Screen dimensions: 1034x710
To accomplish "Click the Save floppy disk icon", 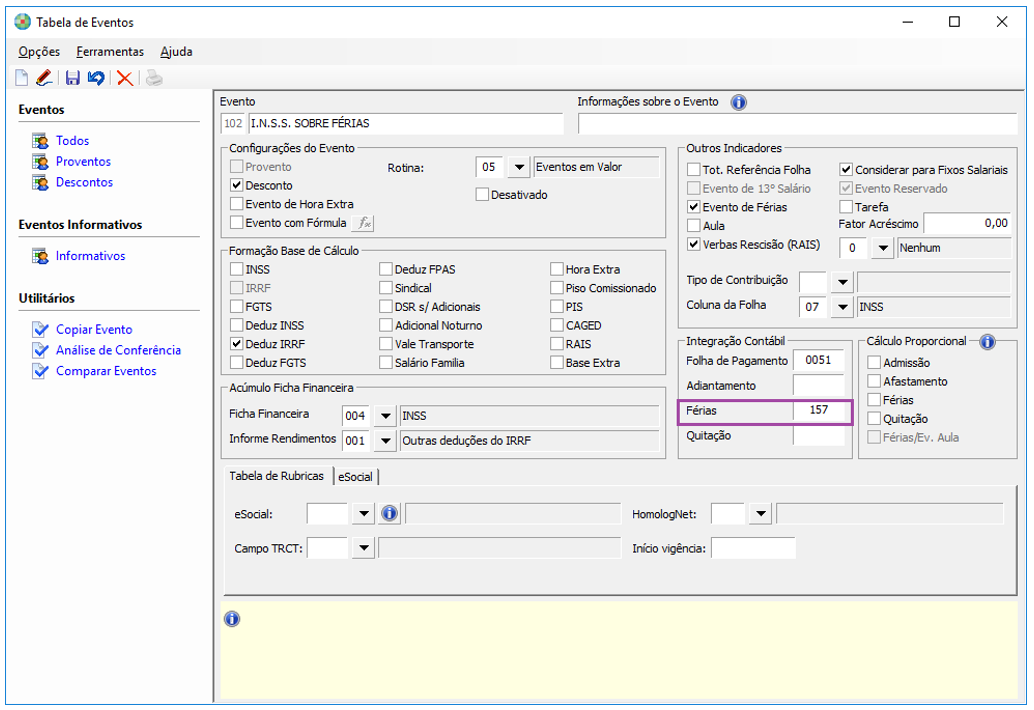I will pos(73,78).
